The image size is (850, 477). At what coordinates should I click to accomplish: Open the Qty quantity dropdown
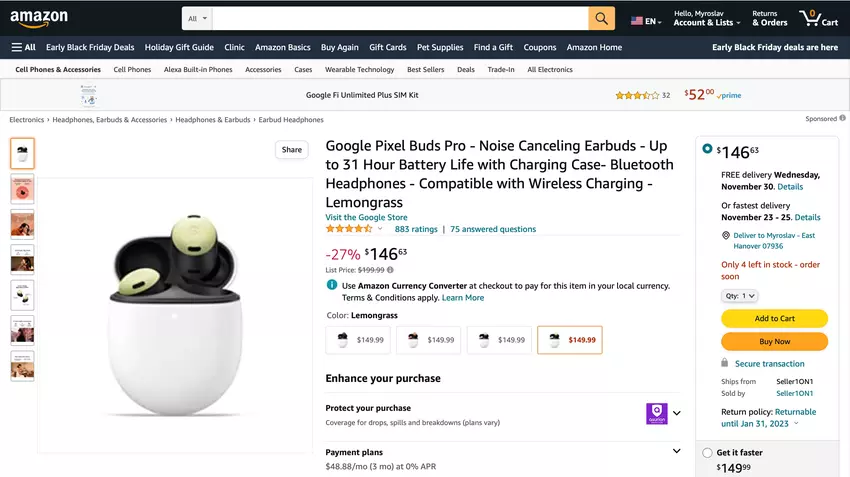tap(739, 296)
